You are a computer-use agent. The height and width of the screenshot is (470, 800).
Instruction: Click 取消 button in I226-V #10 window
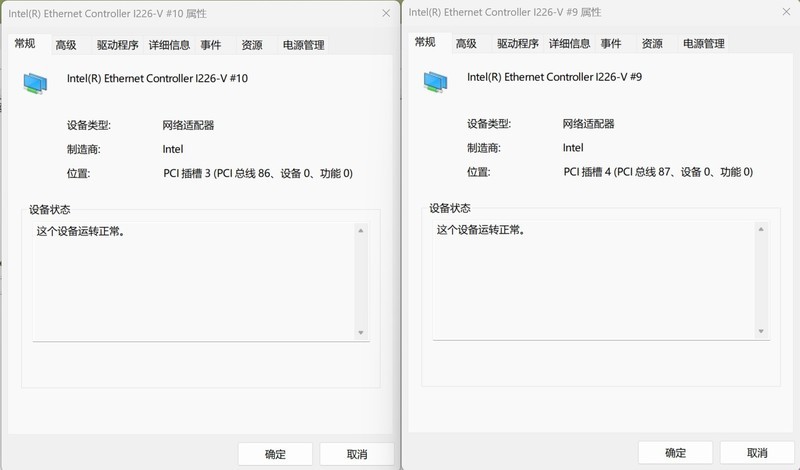tap(357, 454)
